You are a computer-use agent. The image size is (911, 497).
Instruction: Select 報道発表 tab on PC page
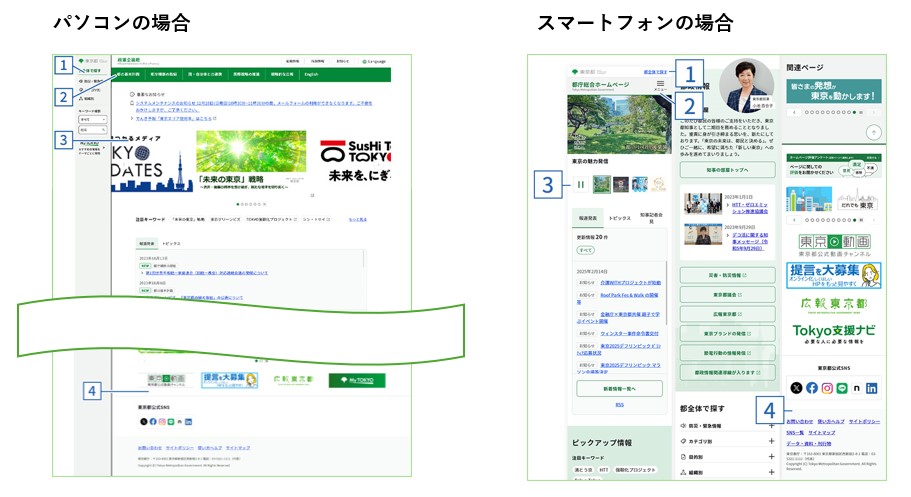[x=146, y=244]
